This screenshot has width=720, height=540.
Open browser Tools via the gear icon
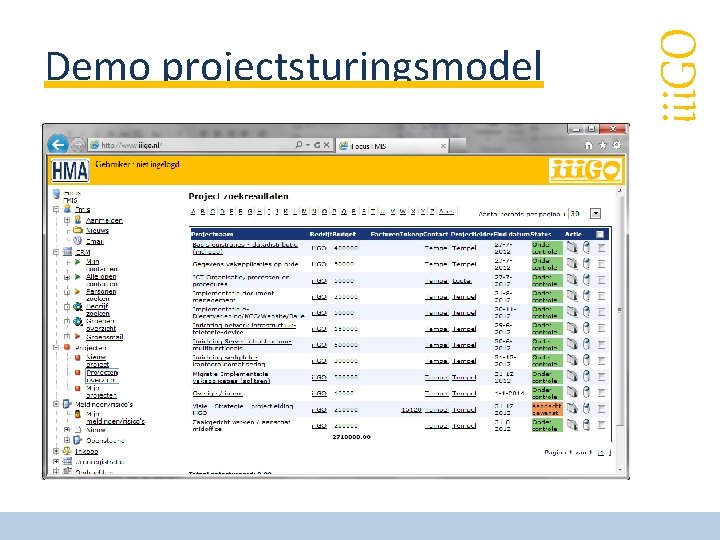[617, 145]
